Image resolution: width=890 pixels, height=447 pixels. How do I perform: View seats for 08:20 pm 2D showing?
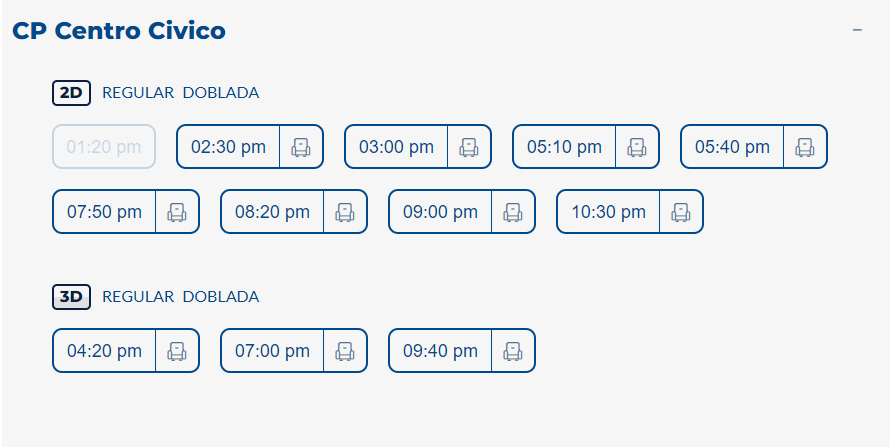click(345, 211)
